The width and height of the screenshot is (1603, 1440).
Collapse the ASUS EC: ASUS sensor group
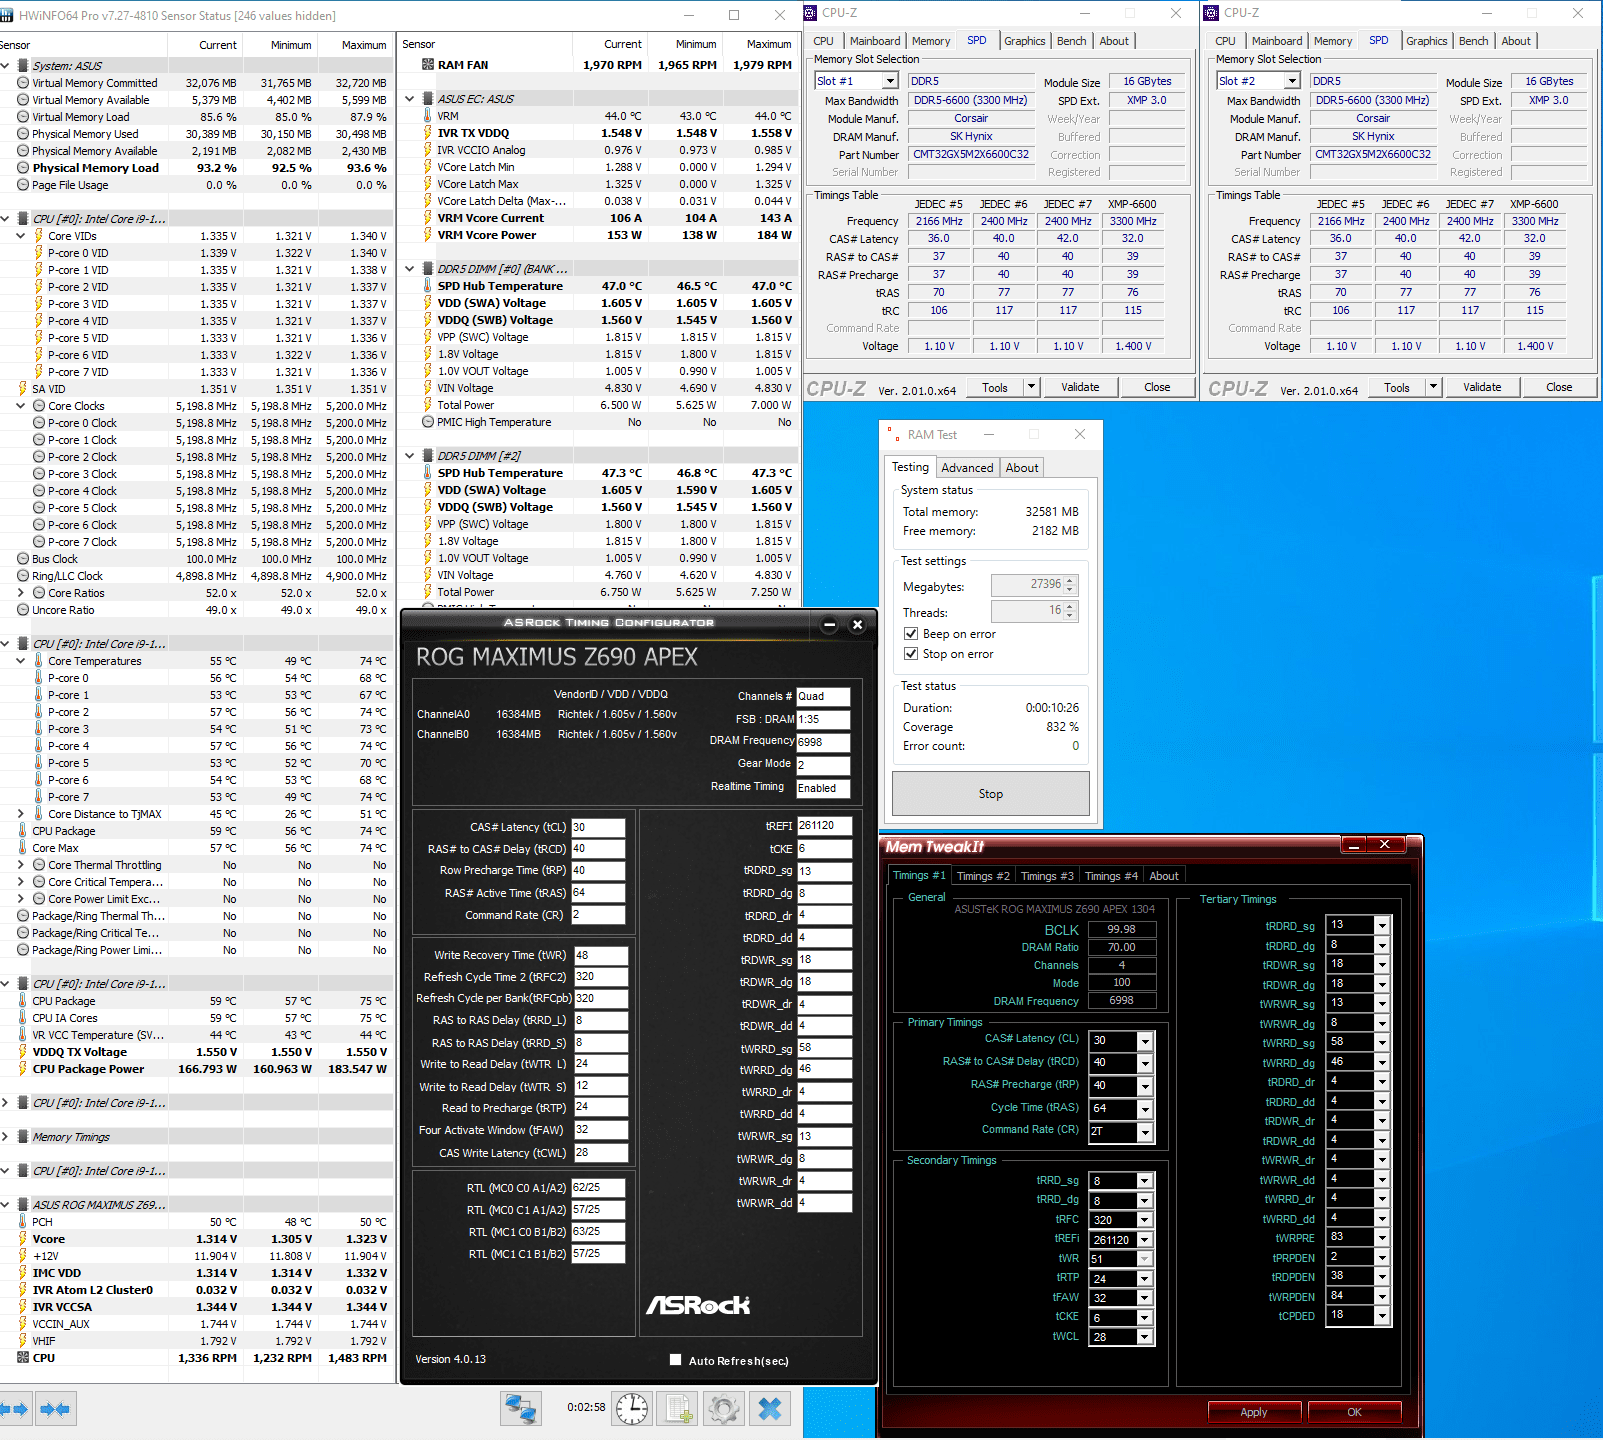point(410,99)
